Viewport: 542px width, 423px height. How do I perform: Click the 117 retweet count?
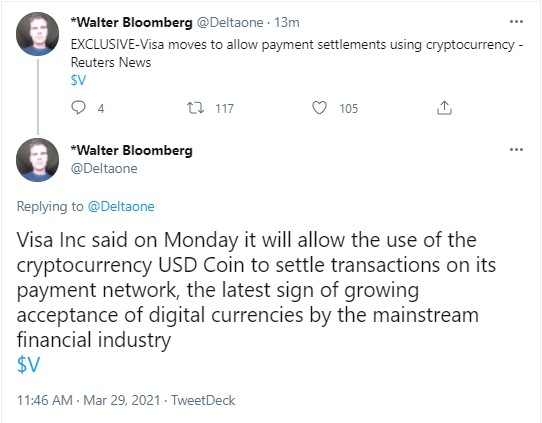point(225,109)
